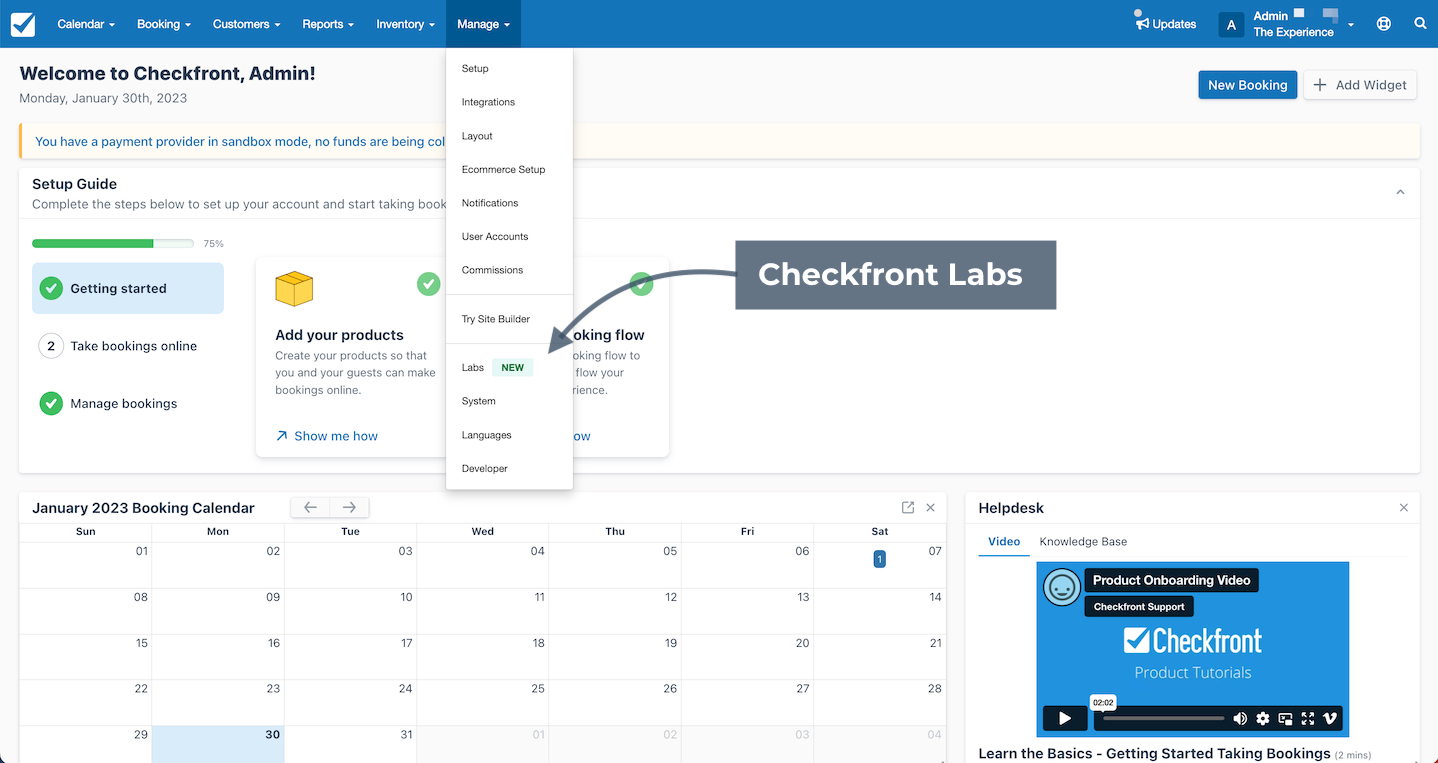The height and width of the screenshot is (763, 1438).
Task: Open Languages menu item
Action: coord(509,435)
